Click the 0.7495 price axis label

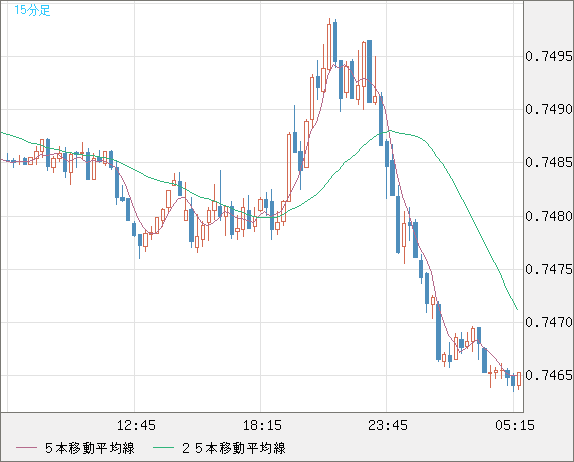tap(548, 56)
